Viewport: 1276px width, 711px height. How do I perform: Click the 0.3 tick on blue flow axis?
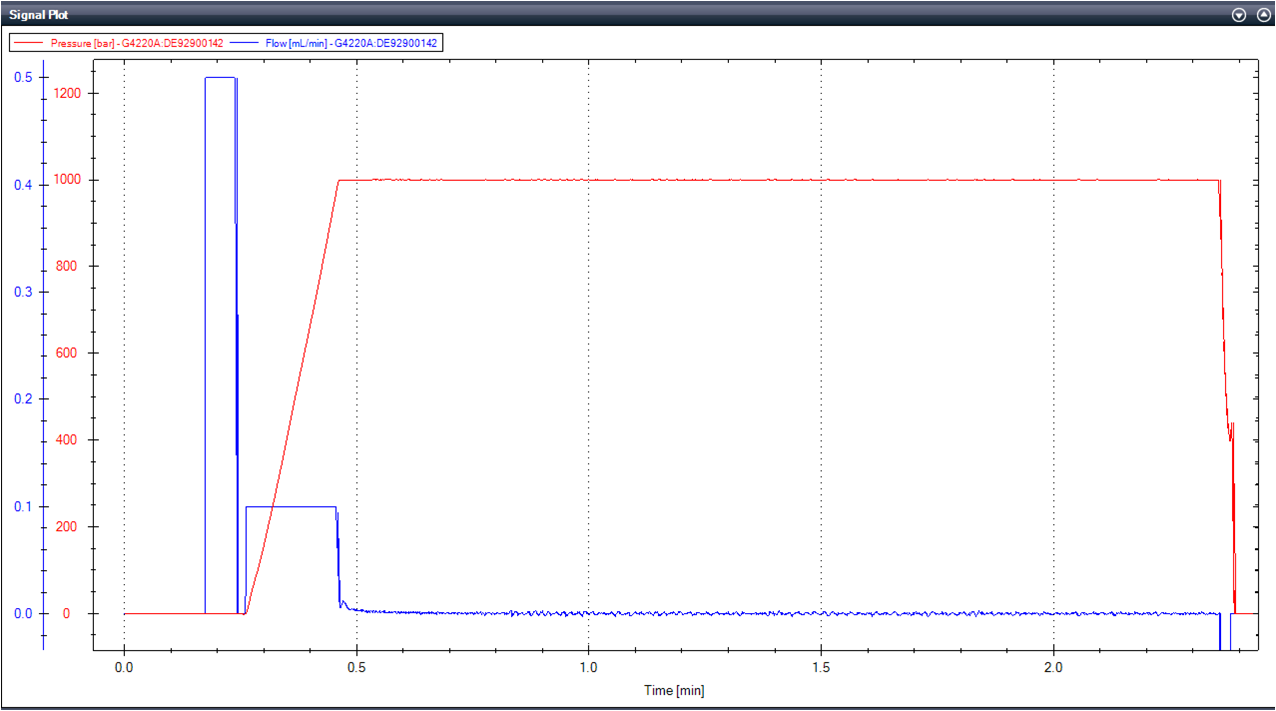(21, 292)
